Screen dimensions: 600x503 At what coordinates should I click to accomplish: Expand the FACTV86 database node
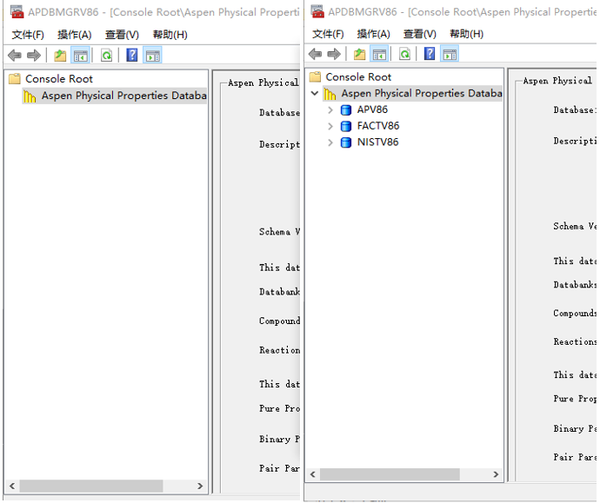pyautogui.click(x=330, y=126)
